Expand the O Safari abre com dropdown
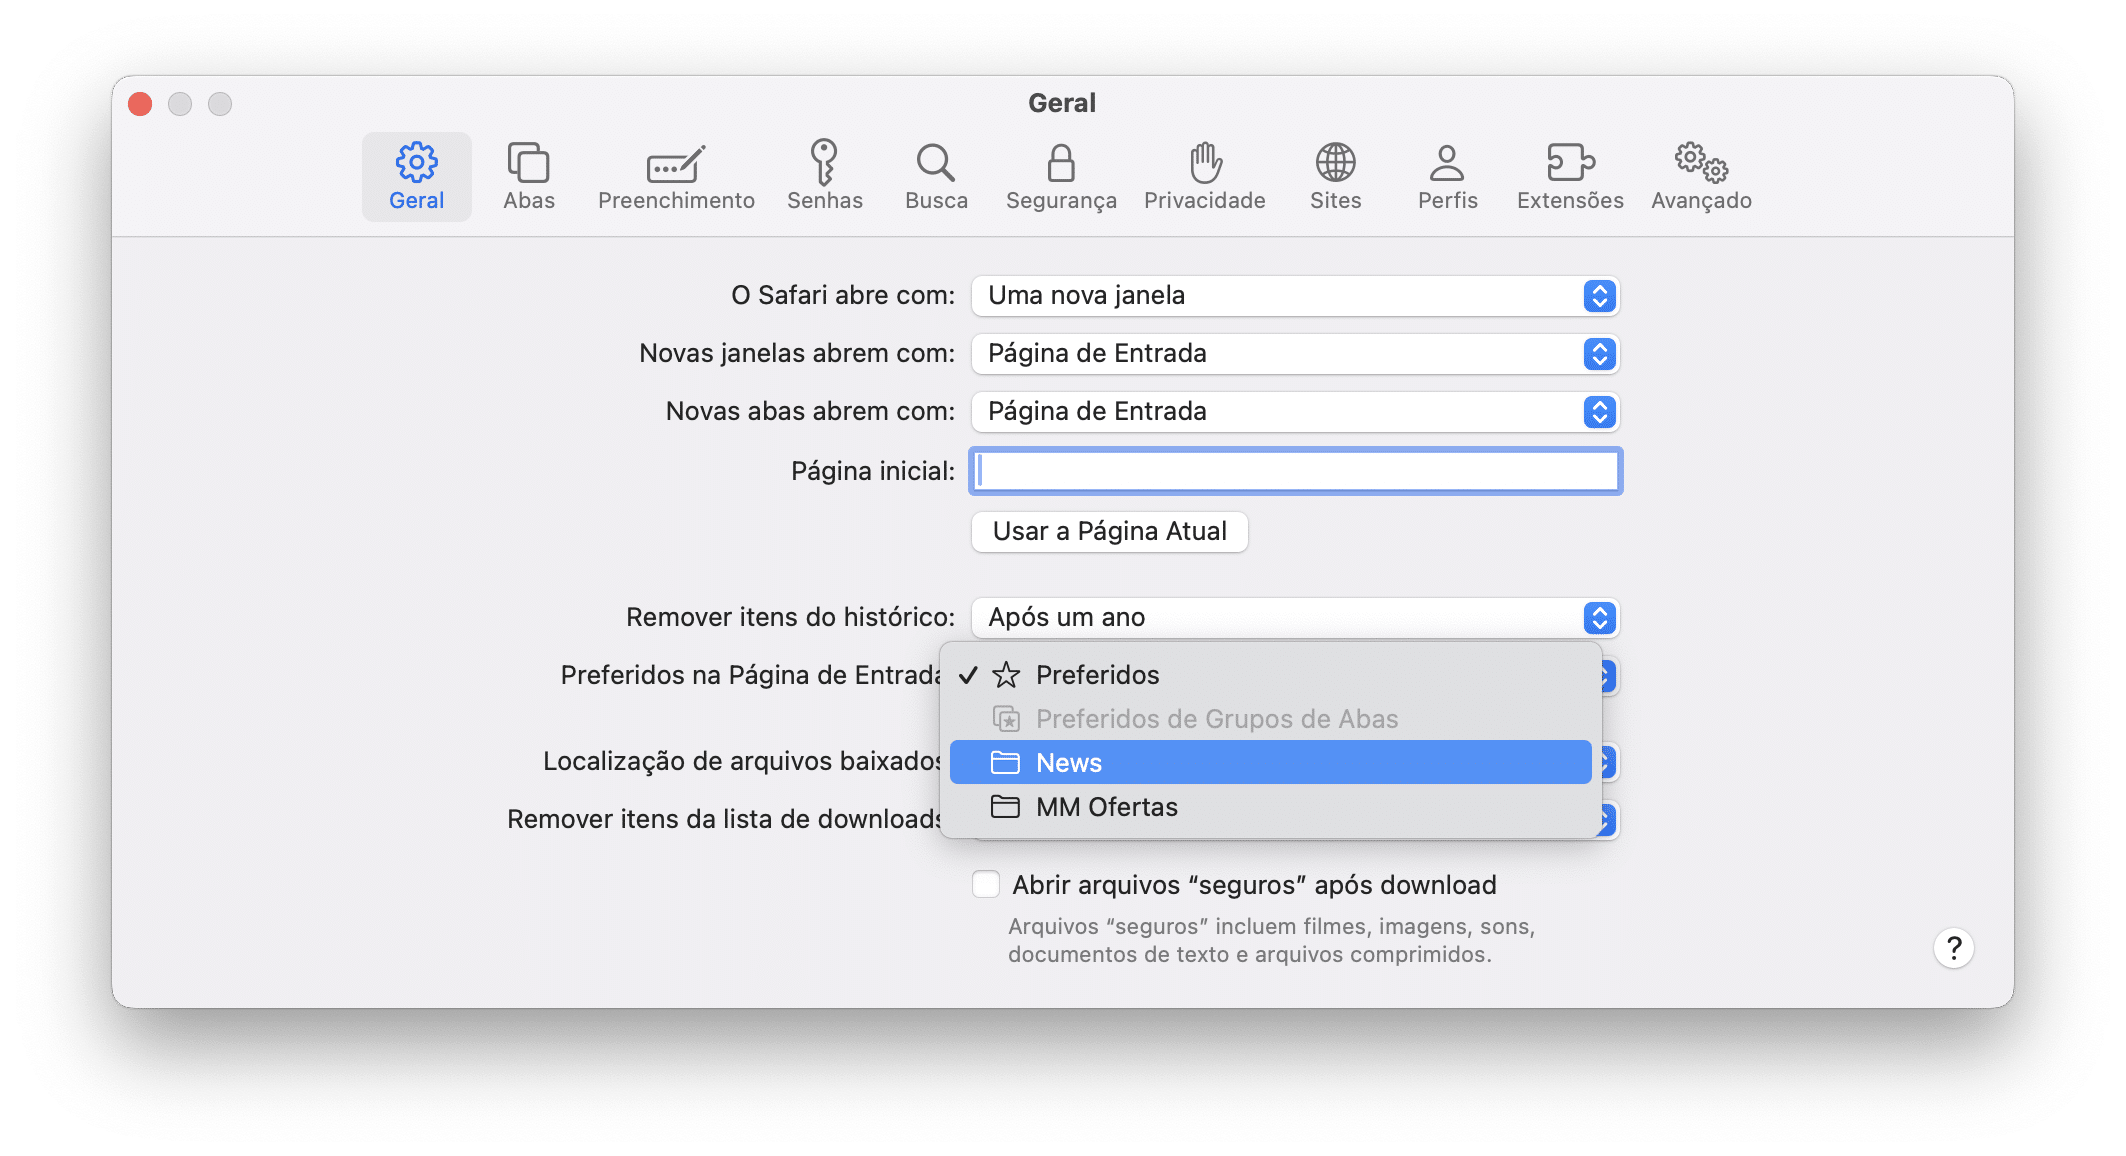Screen dimensions: 2126x1156 [x=1295, y=296]
